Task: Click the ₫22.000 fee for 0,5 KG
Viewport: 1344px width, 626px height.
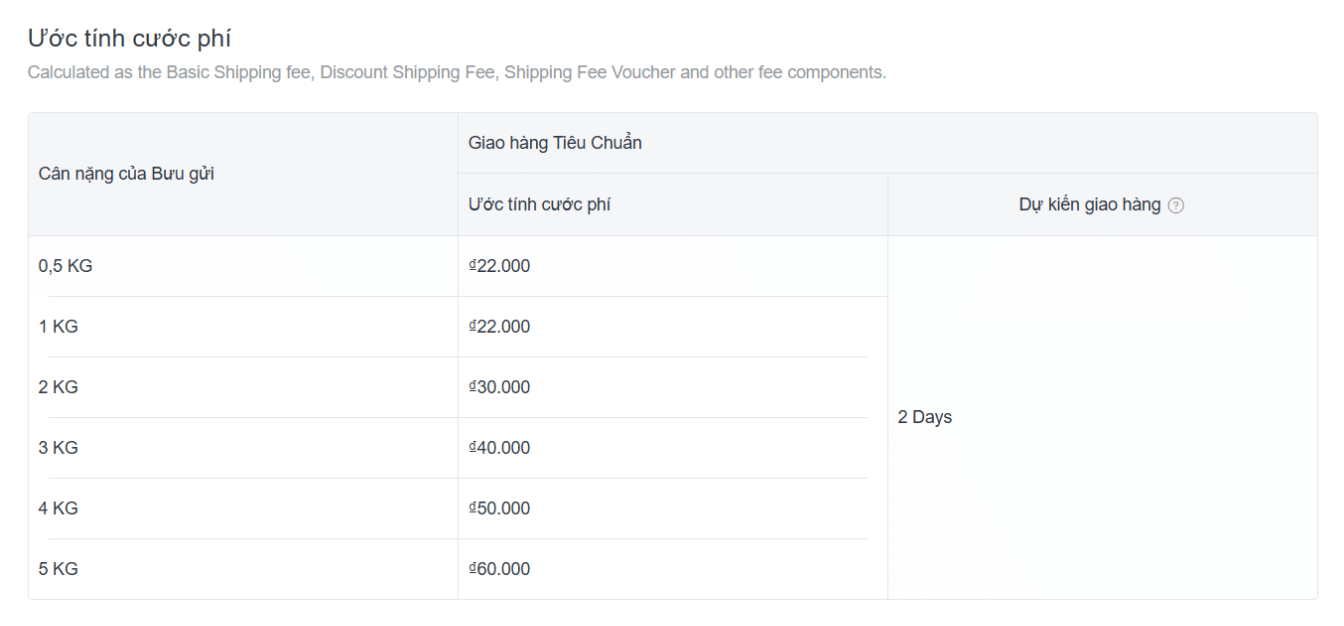Action: coord(499,266)
